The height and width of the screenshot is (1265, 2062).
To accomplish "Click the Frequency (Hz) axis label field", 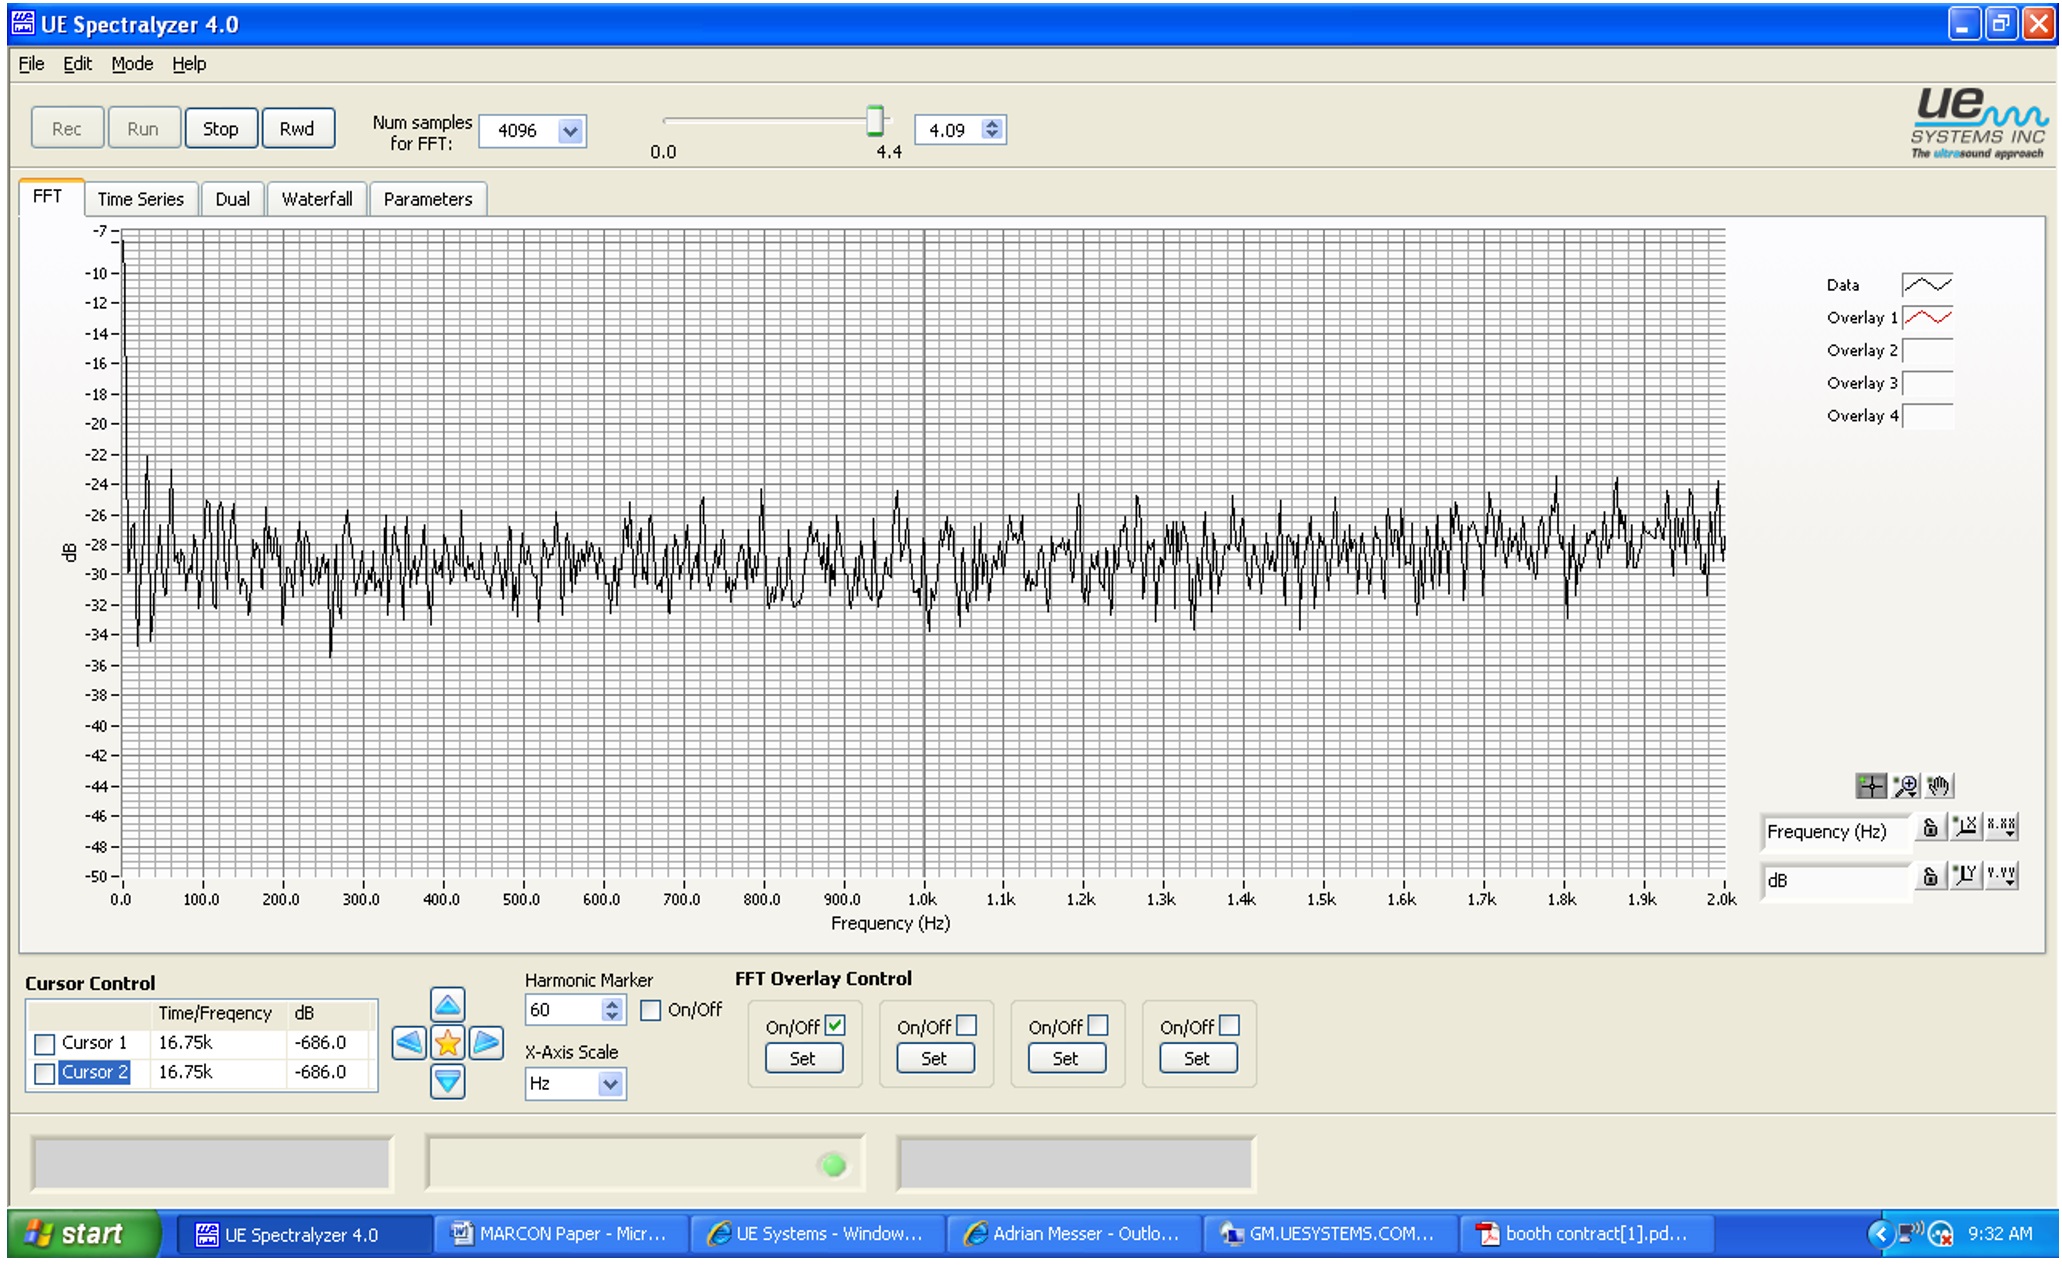I will [1835, 832].
